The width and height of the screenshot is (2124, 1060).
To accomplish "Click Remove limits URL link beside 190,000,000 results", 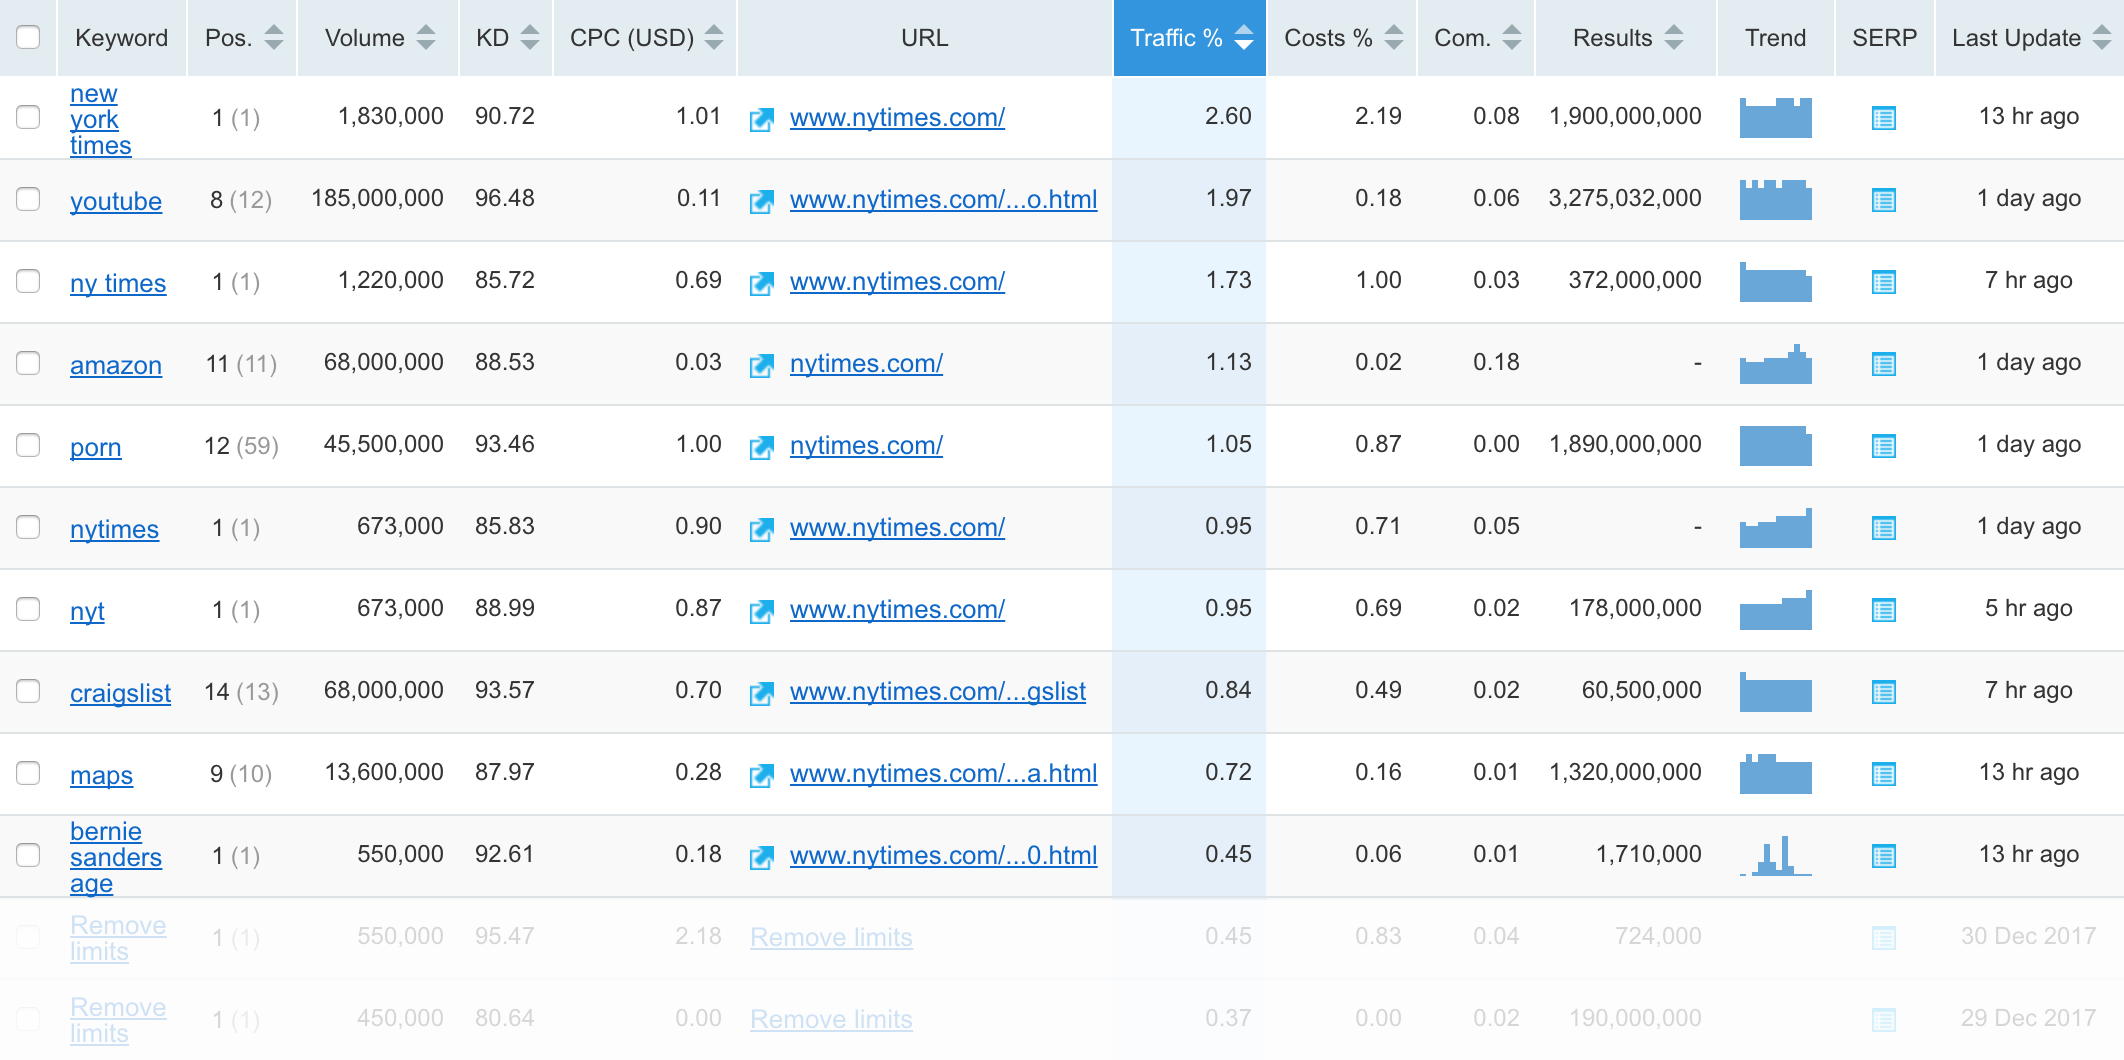I will point(831,1019).
